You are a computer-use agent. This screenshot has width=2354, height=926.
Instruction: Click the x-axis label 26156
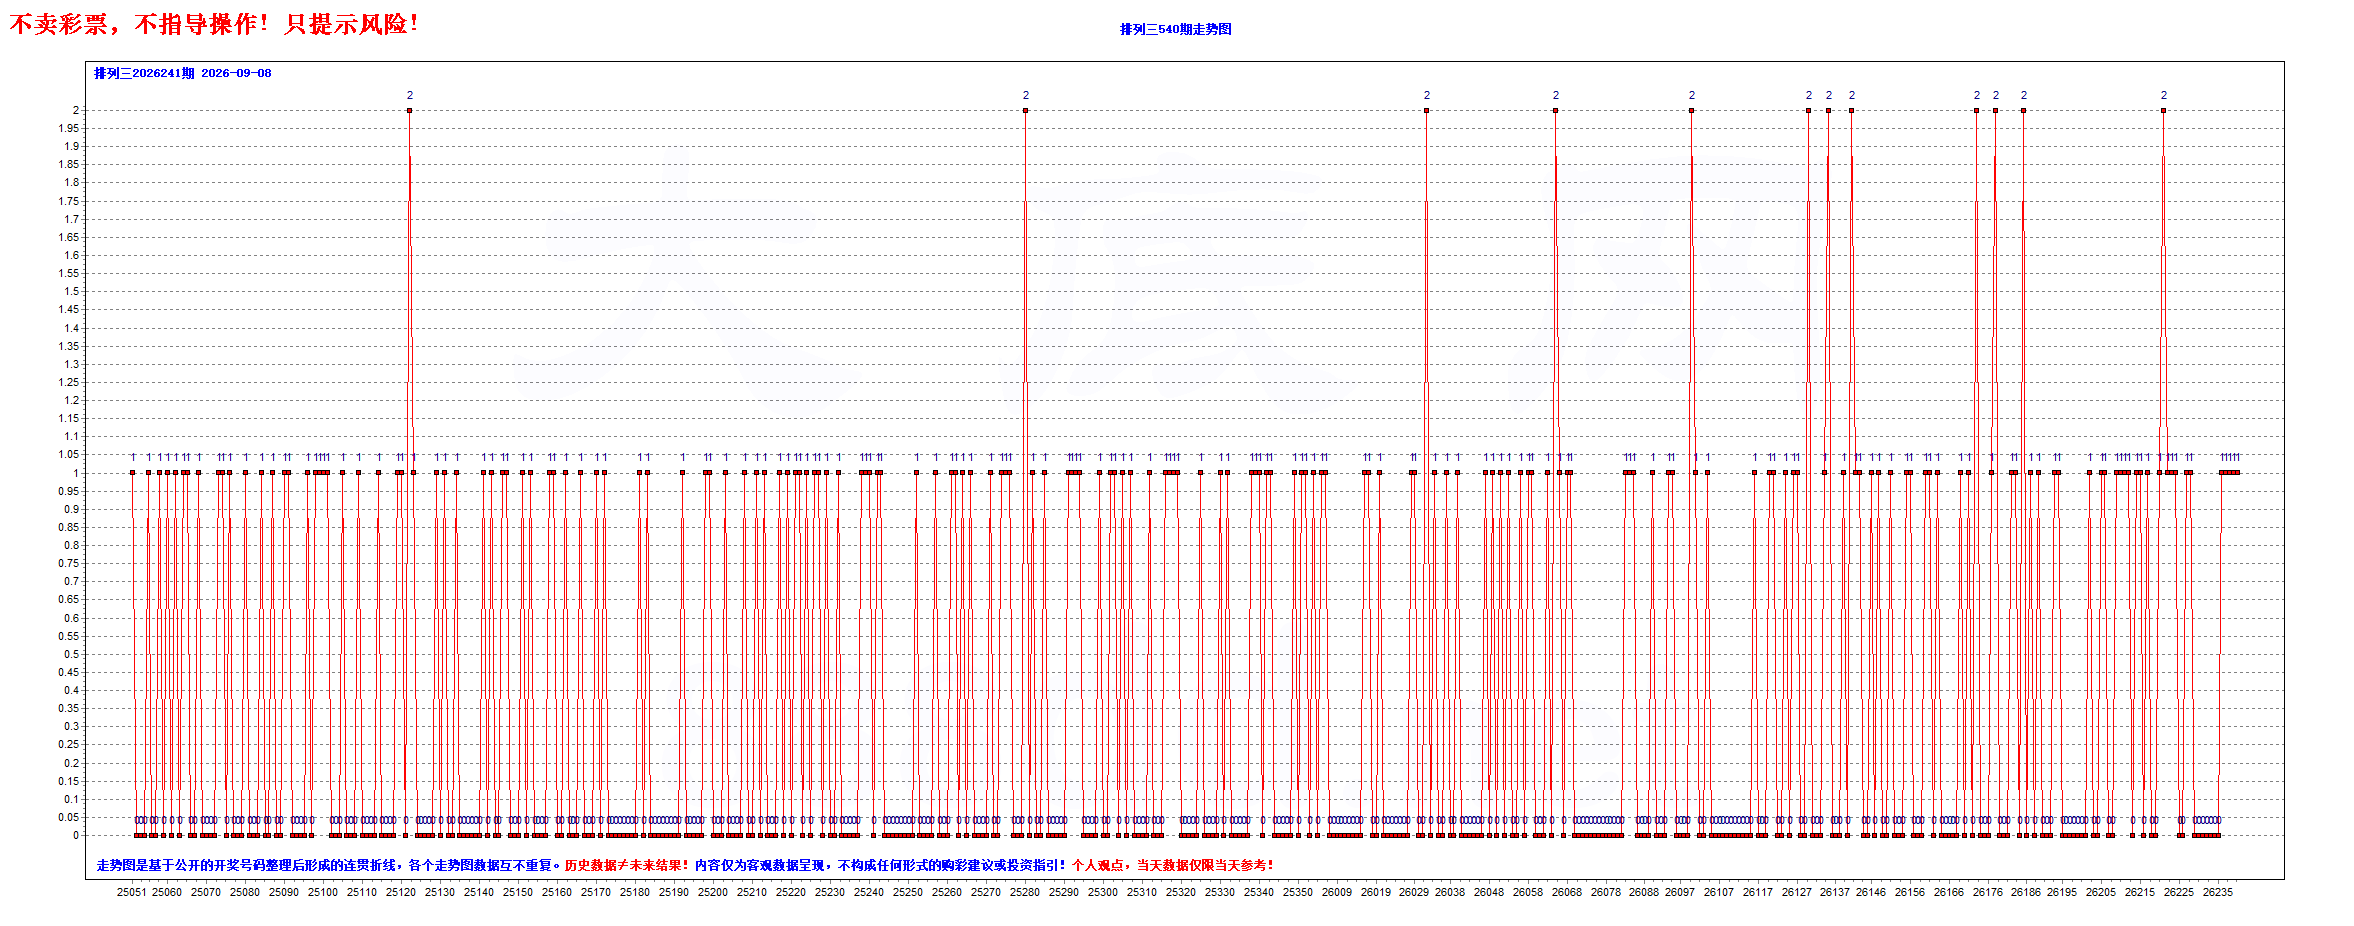pyautogui.click(x=1910, y=892)
